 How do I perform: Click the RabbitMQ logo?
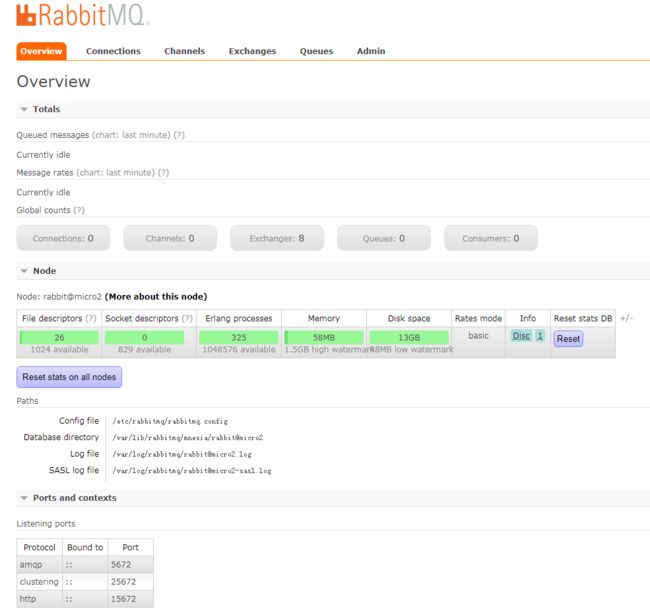83,16
